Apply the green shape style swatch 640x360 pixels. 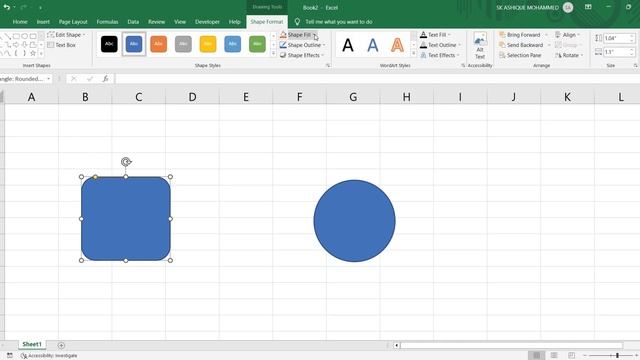tap(257, 44)
